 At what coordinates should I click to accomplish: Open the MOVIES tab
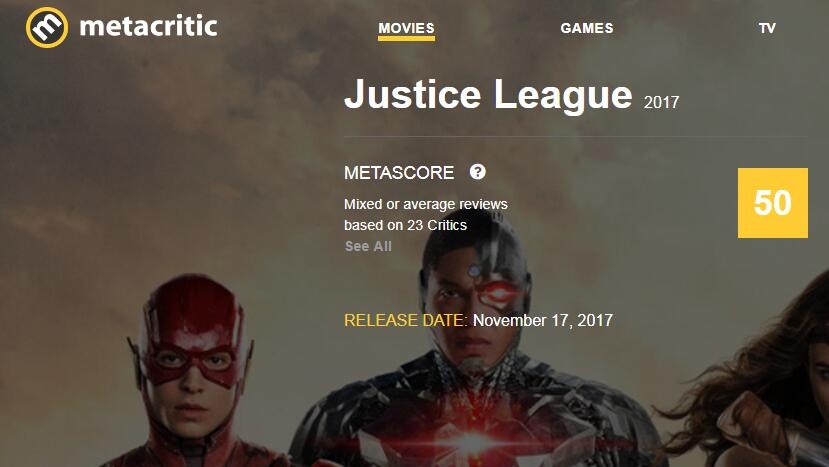406,28
